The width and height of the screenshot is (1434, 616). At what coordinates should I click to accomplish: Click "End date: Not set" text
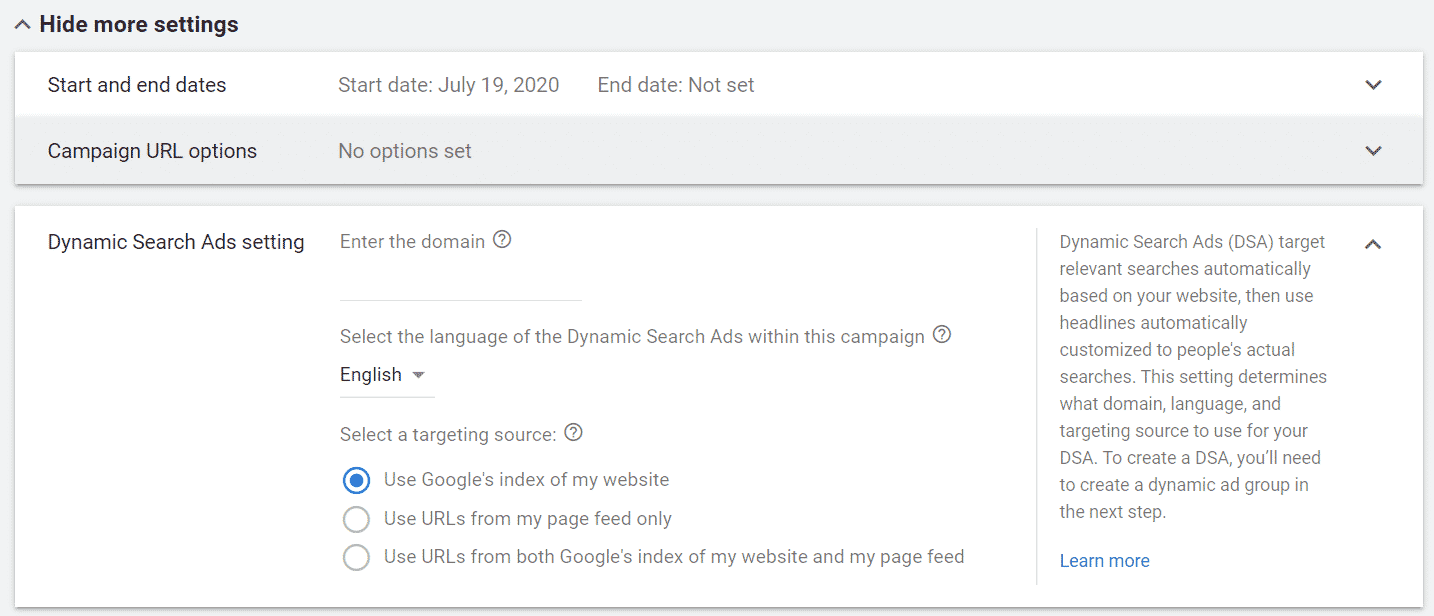point(675,85)
